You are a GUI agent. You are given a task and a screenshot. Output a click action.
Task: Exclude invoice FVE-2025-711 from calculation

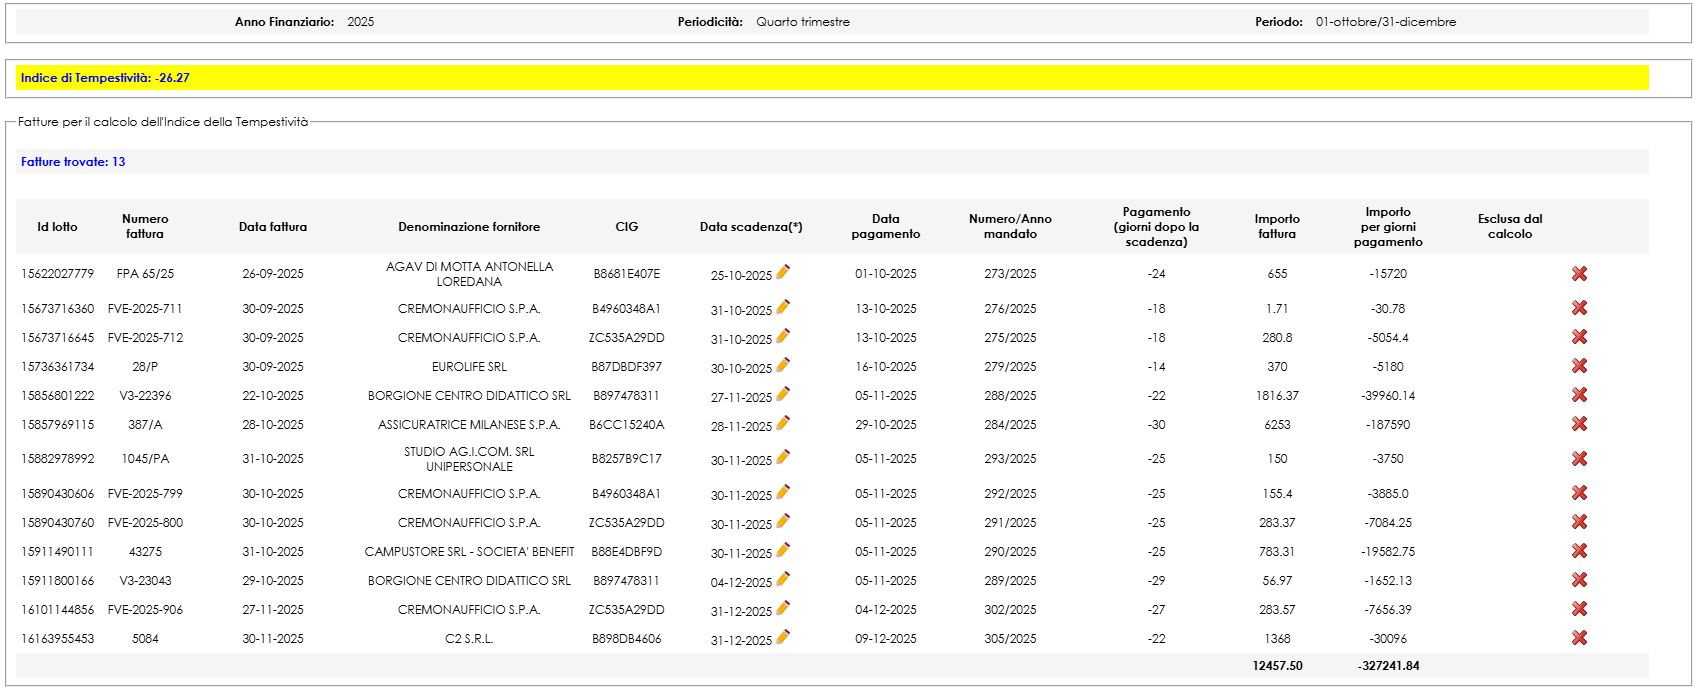(x=1579, y=308)
